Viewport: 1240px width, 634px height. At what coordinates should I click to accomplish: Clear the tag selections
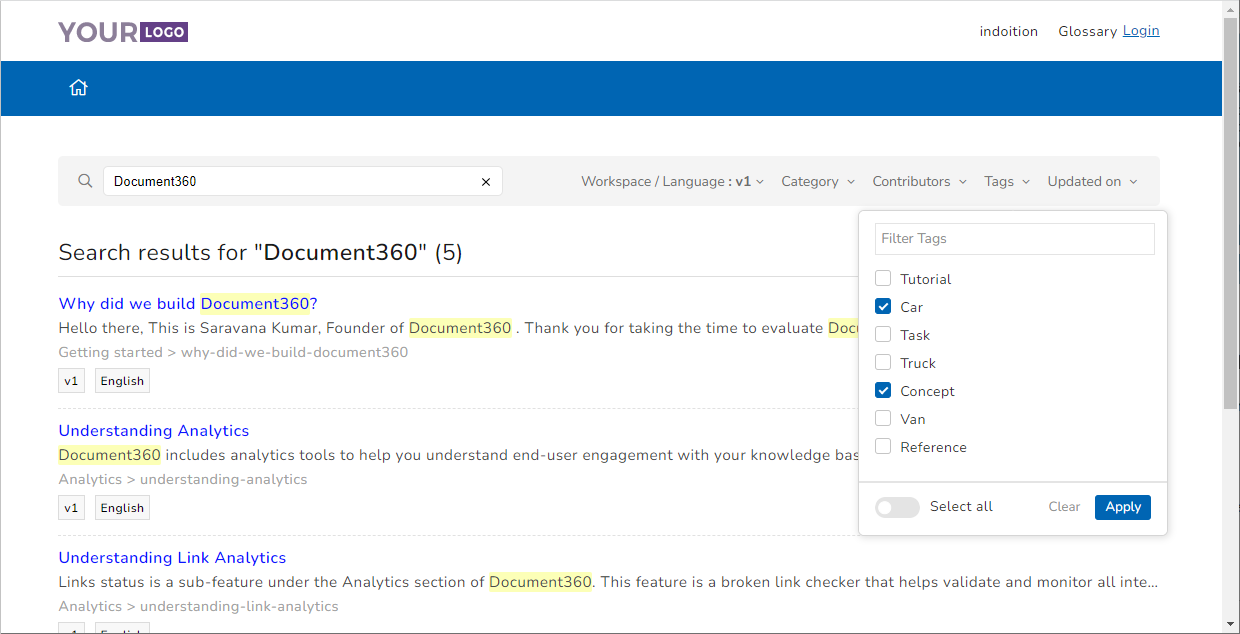pyautogui.click(x=1064, y=507)
